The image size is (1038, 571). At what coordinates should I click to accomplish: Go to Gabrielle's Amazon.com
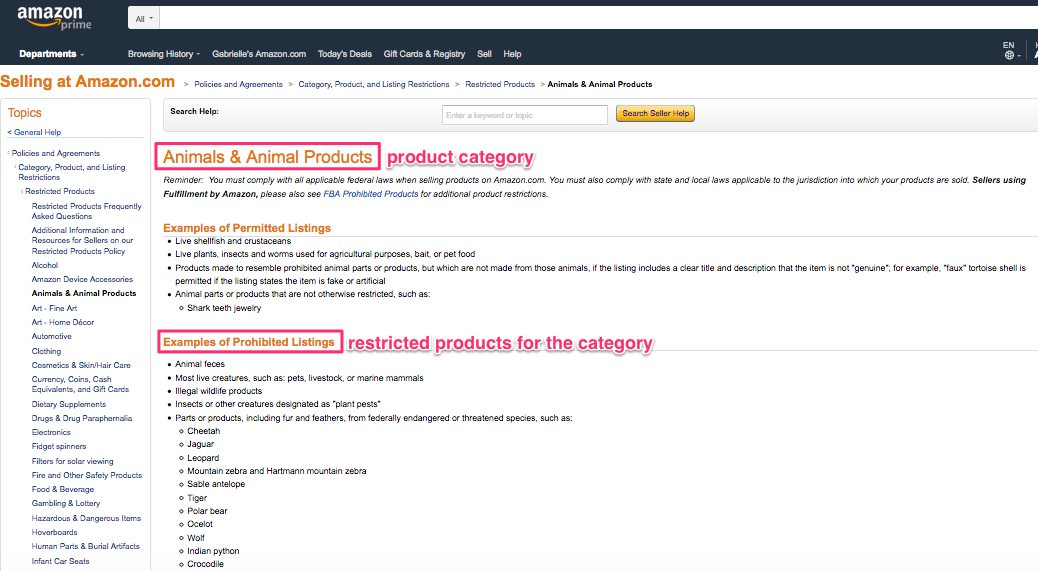point(259,54)
